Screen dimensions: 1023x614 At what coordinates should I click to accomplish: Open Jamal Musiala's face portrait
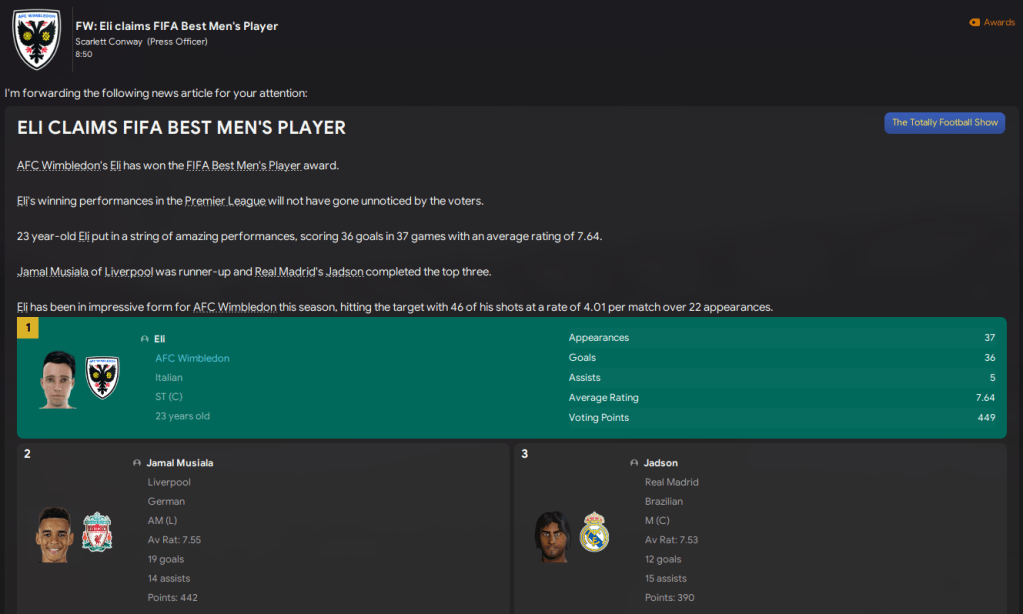point(55,535)
